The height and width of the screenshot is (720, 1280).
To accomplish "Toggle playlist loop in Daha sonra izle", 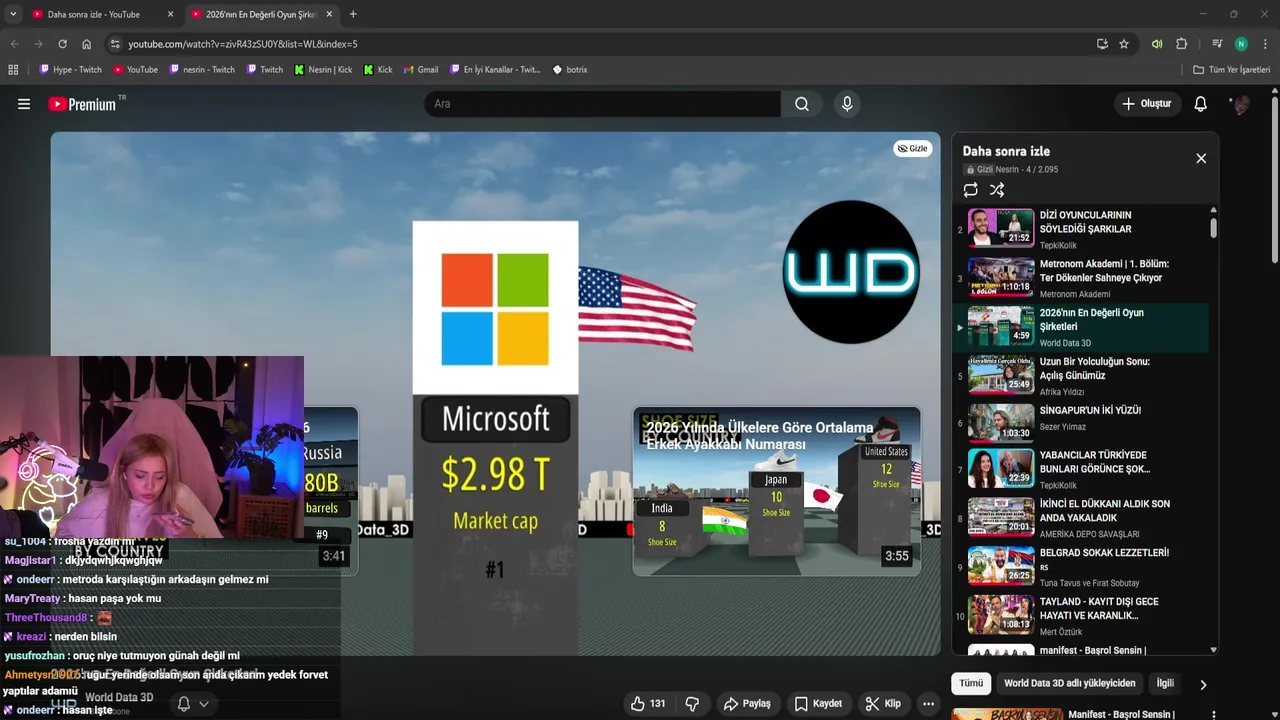I will 970,190.
